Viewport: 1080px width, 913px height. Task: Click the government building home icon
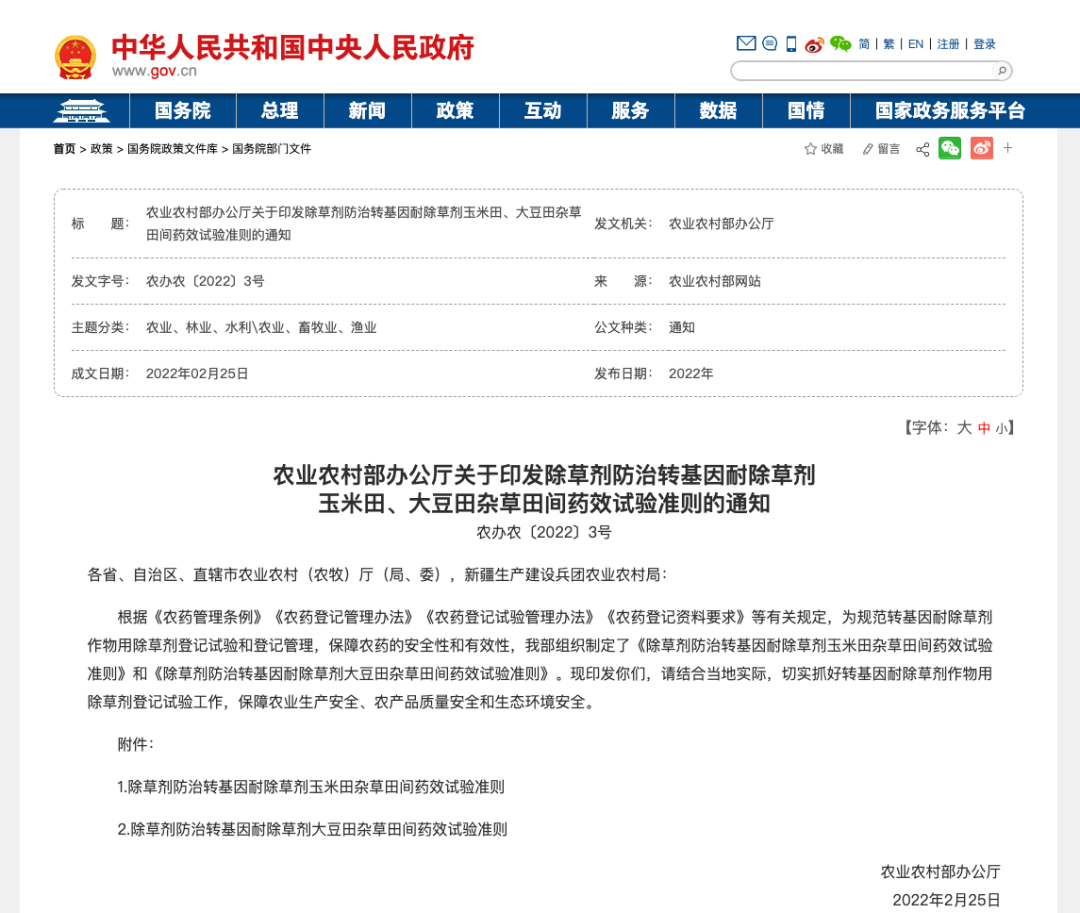pyautogui.click(x=81, y=111)
